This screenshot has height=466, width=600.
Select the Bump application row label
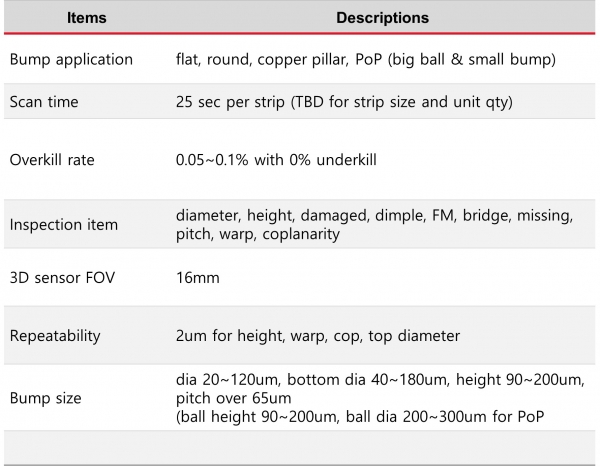click(71, 60)
